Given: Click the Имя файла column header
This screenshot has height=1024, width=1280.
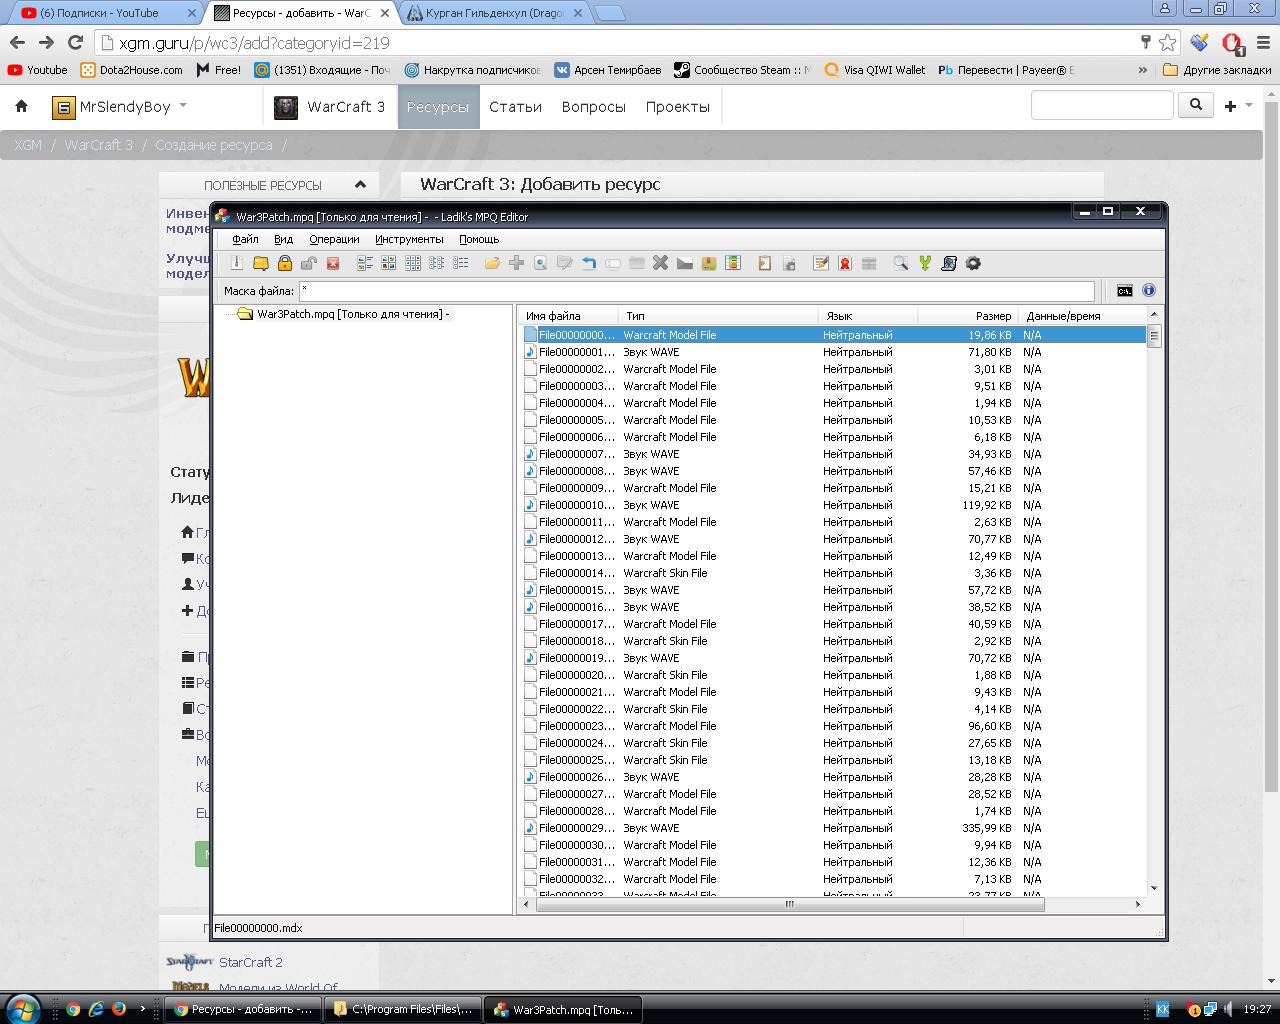Looking at the screenshot, I should [x=568, y=316].
